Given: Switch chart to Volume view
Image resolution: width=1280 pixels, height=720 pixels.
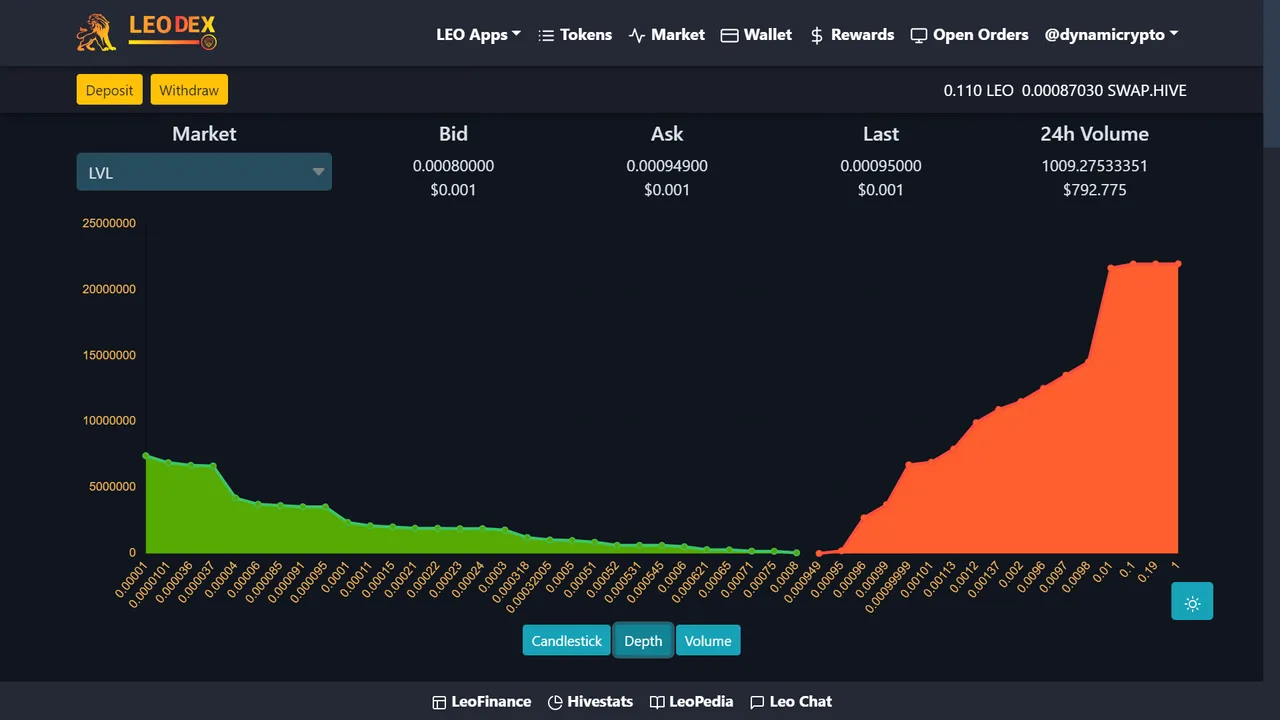Looking at the screenshot, I should 708,641.
